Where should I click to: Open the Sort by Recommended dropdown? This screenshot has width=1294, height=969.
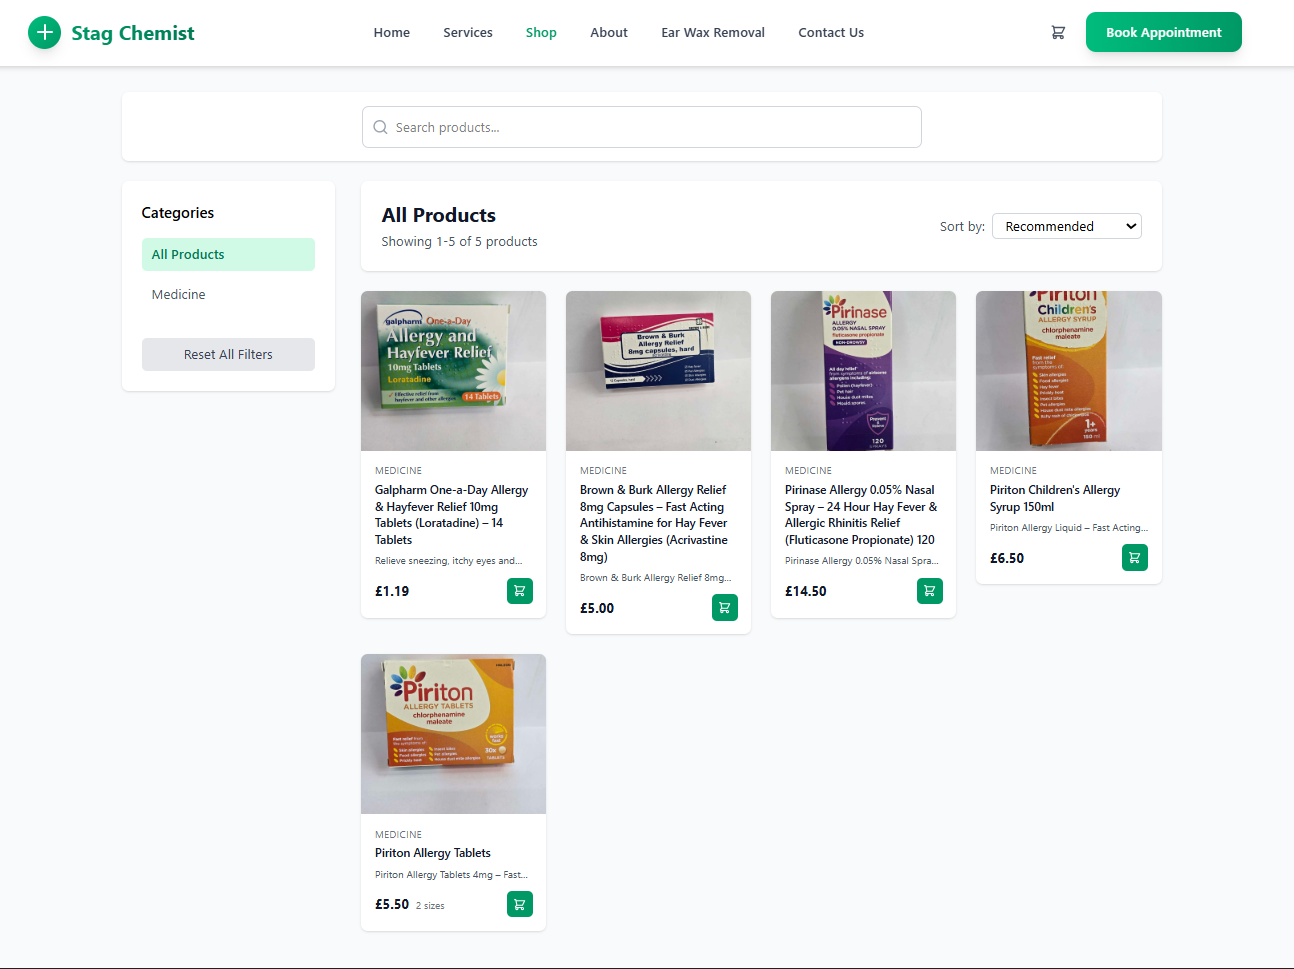tap(1066, 226)
